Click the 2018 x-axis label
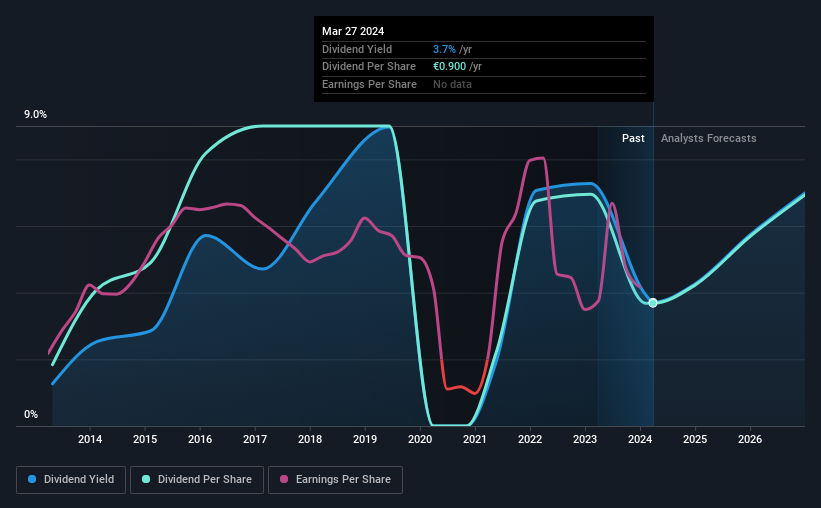 coord(310,439)
